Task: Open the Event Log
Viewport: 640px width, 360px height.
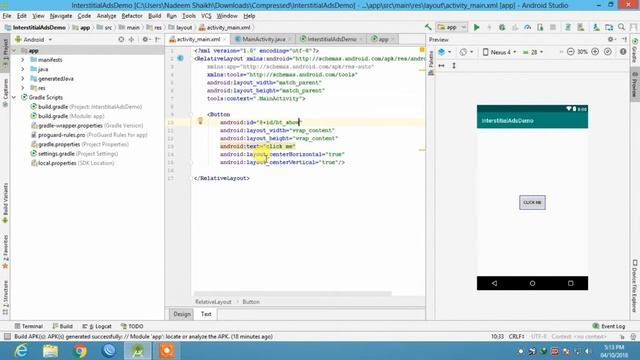Action: coord(609,326)
